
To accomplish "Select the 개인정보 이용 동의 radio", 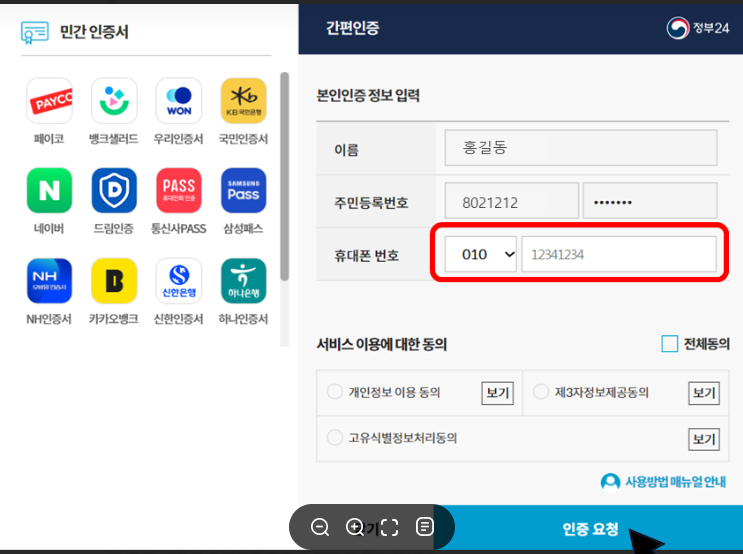I will point(335,392).
